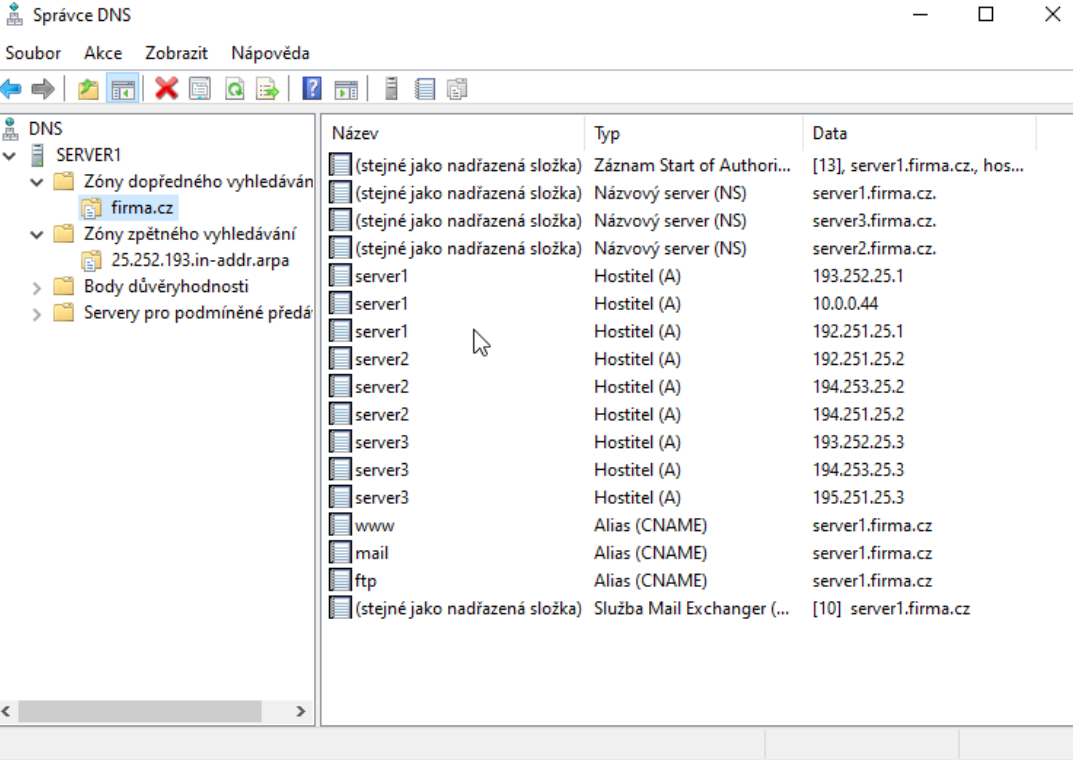Viewport: 1073px width, 760px height.
Task: Click the Export list toolbar icon
Action: coord(267,89)
